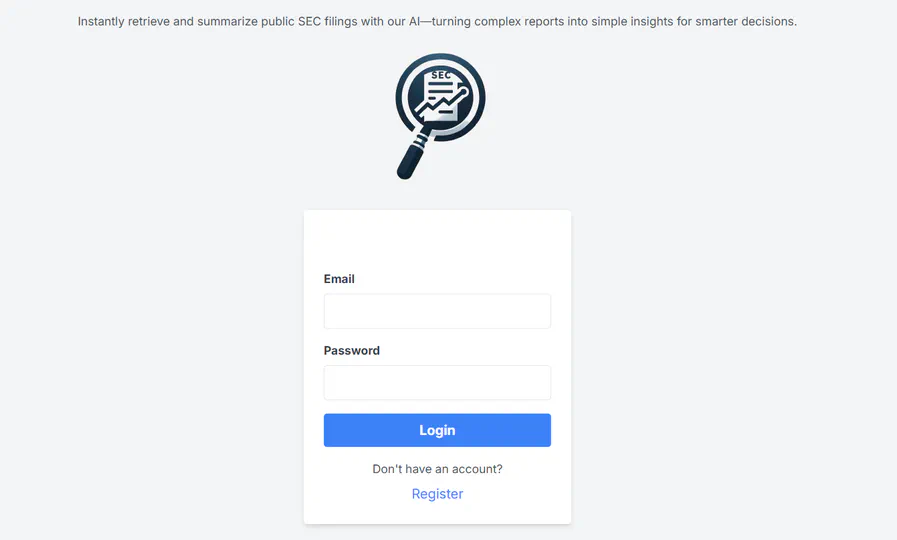Viewport: 897px width, 540px height.
Task: Click the Email field label
Action: (339, 279)
